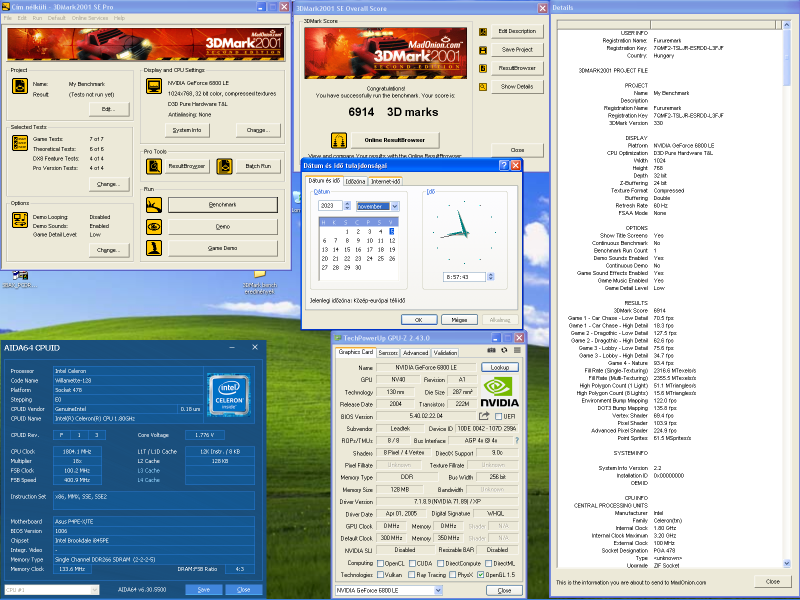Click the help button of the date dialog
Viewport: 800px width, 600px height.
[x=504, y=165]
